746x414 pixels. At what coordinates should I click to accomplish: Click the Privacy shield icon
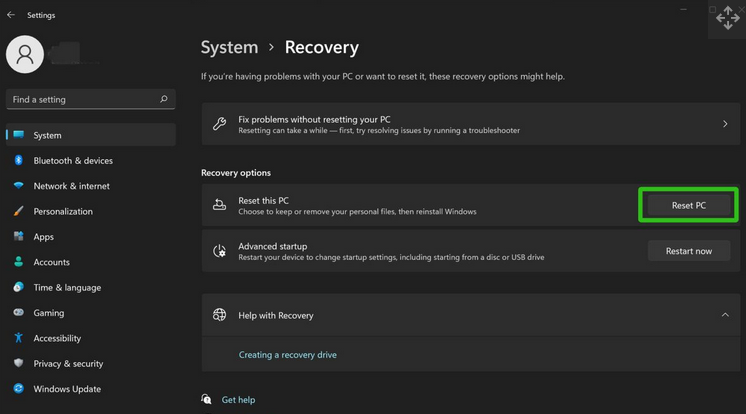pos(19,363)
